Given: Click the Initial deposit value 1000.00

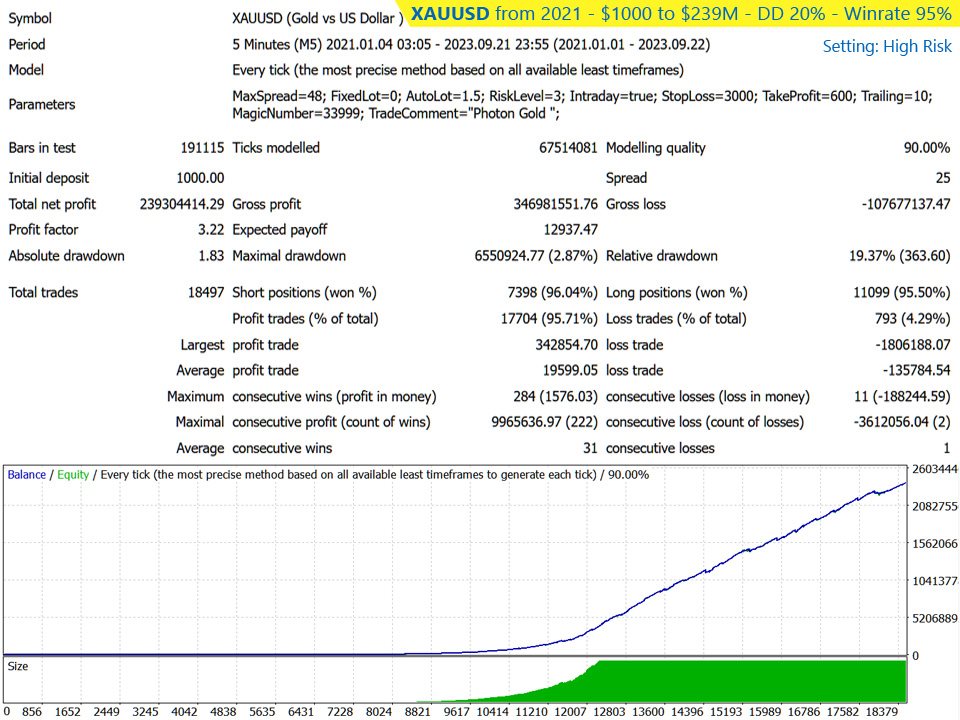Looking at the screenshot, I should [200, 178].
